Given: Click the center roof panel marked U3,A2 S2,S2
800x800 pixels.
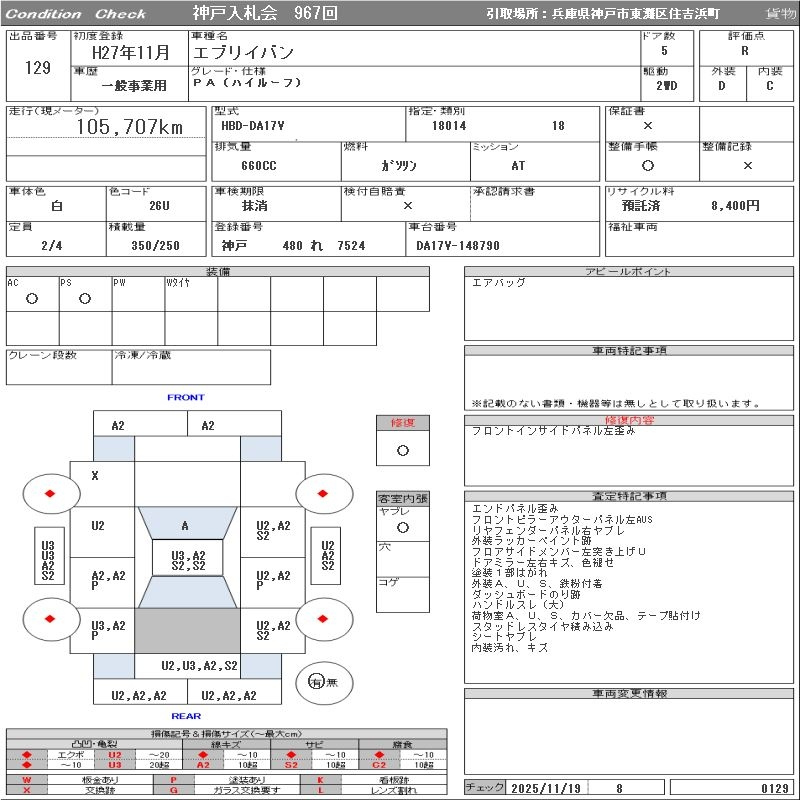Looking at the screenshot, I should point(187,560).
